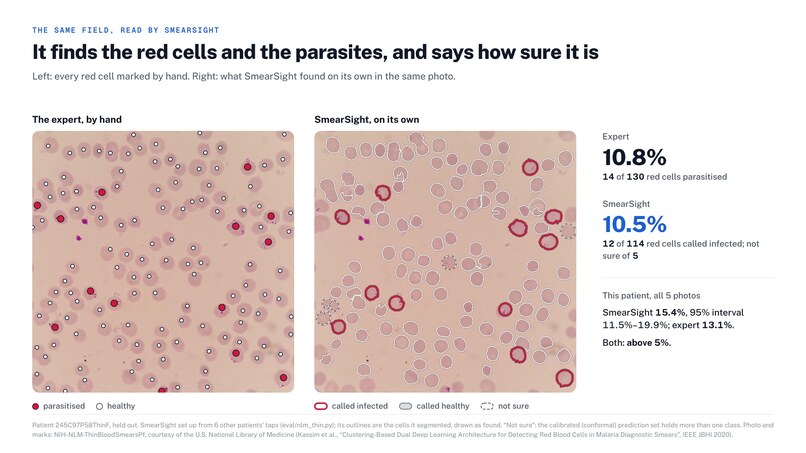Click the 'parasitised' legend label

(x=64, y=406)
